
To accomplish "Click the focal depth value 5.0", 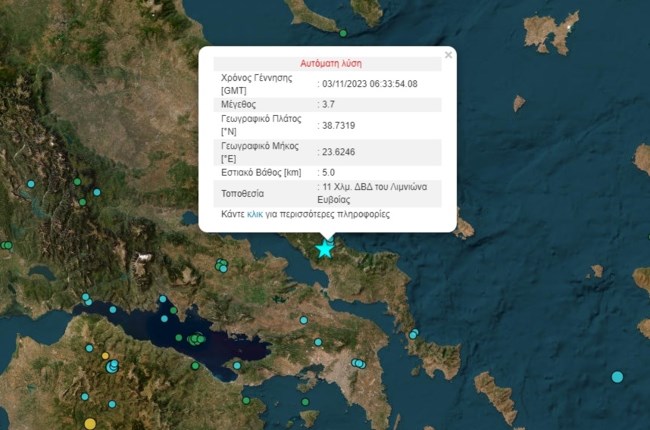I will [329, 173].
